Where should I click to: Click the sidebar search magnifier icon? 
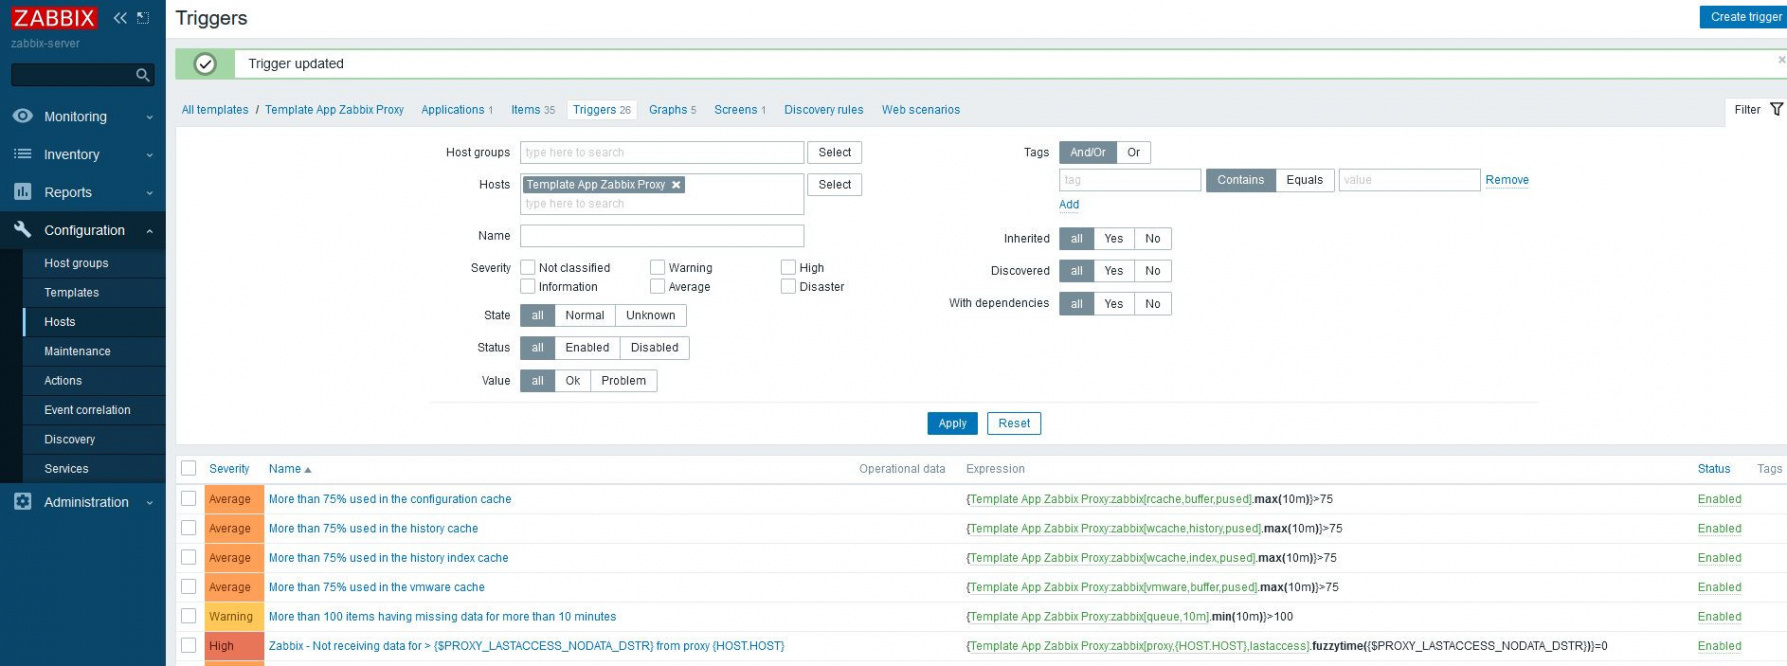[143, 75]
